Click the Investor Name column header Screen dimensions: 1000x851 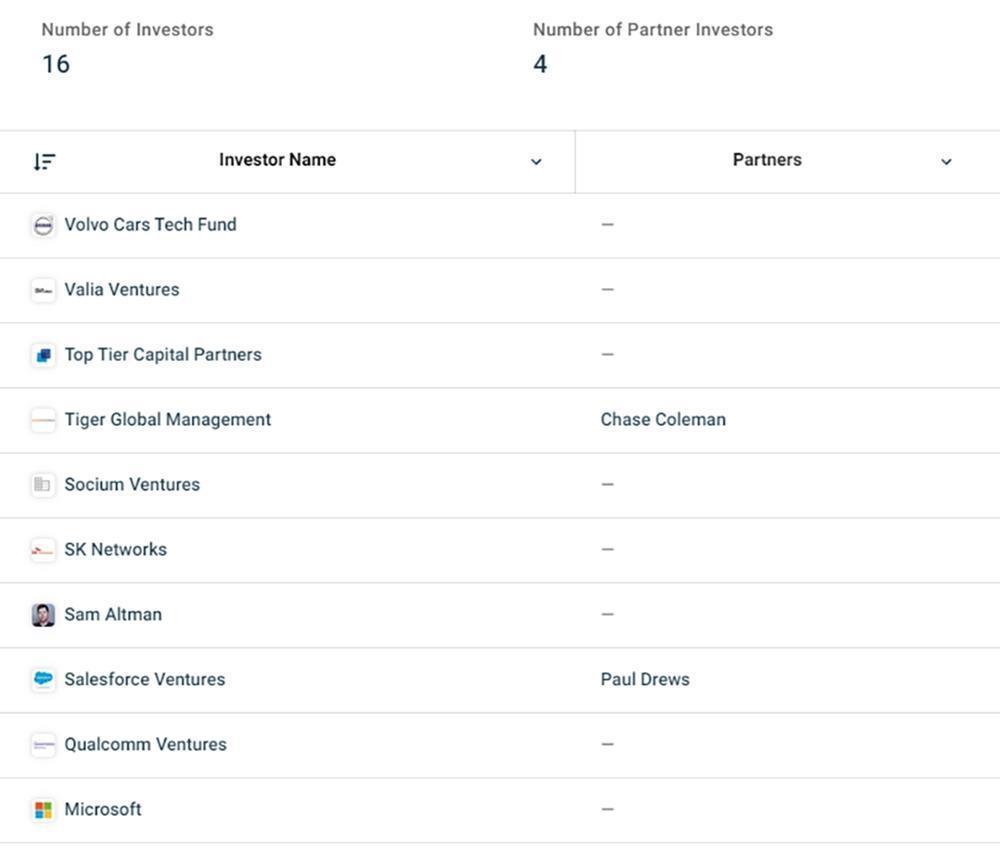(x=277, y=160)
